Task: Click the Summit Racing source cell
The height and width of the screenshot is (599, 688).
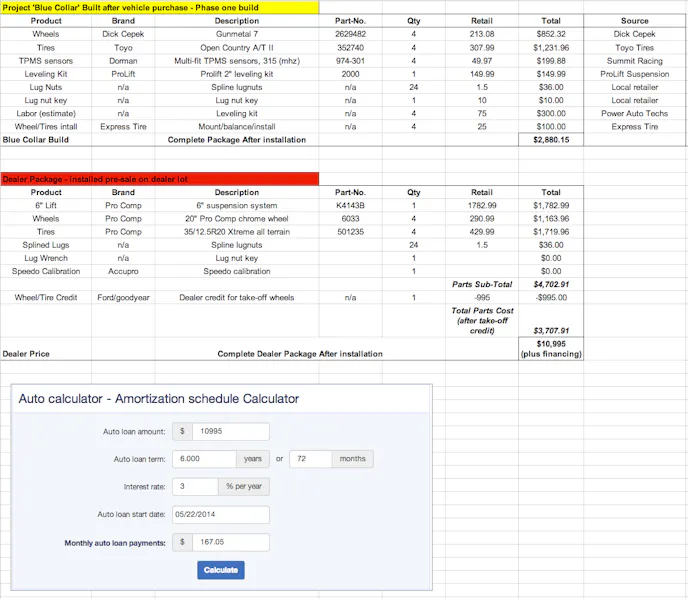Action: pos(635,61)
